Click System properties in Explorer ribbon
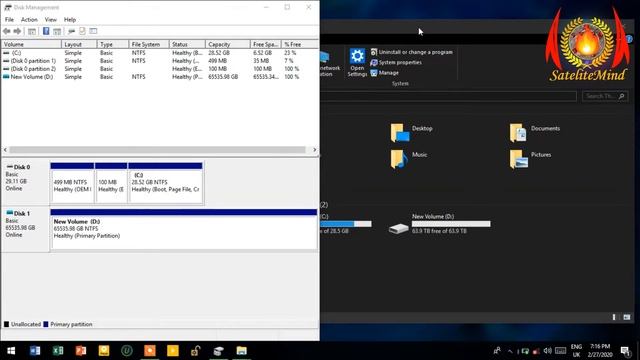This screenshot has height=360, width=640. pos(396,62)
